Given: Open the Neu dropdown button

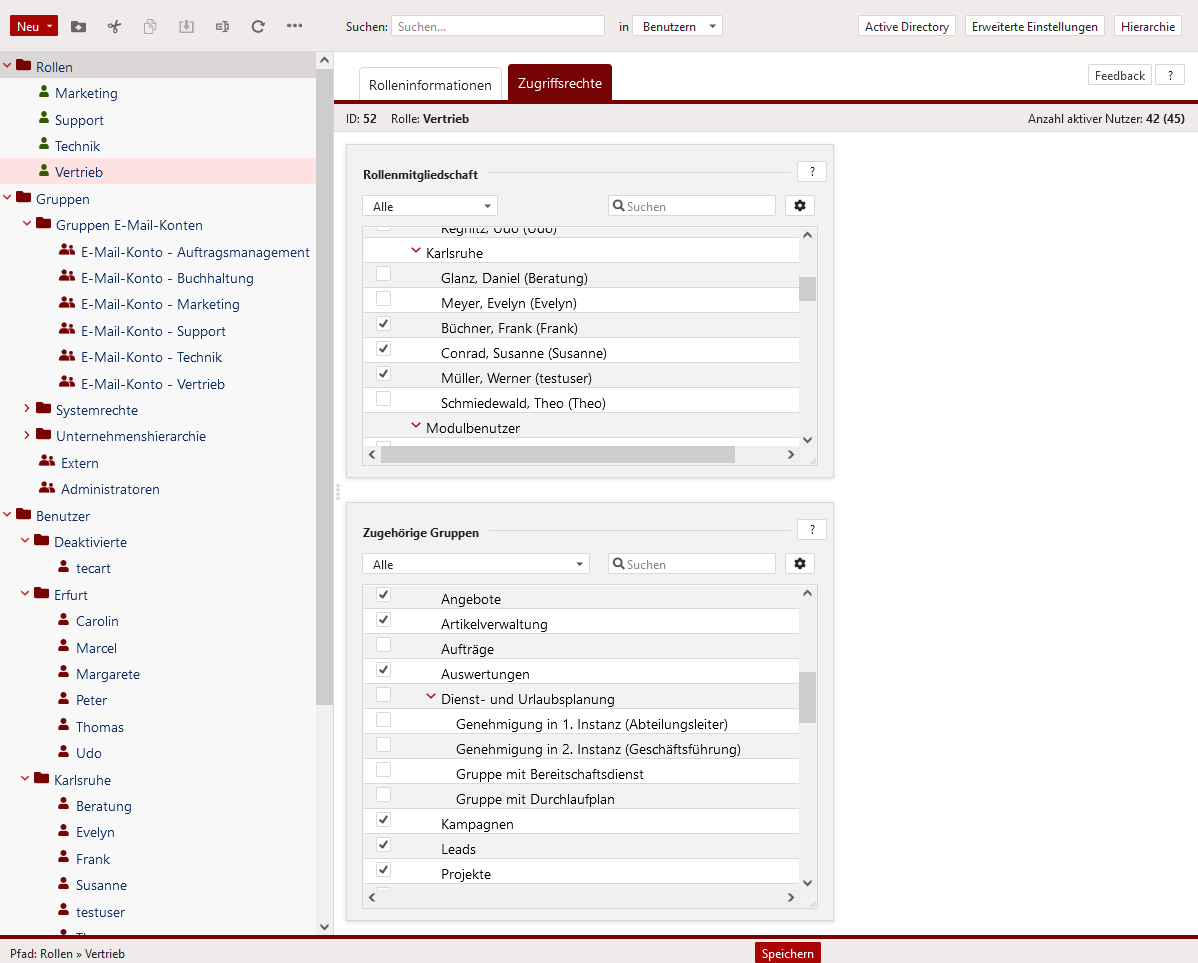Looking at the screenshot, I should (x=34, y=27).
